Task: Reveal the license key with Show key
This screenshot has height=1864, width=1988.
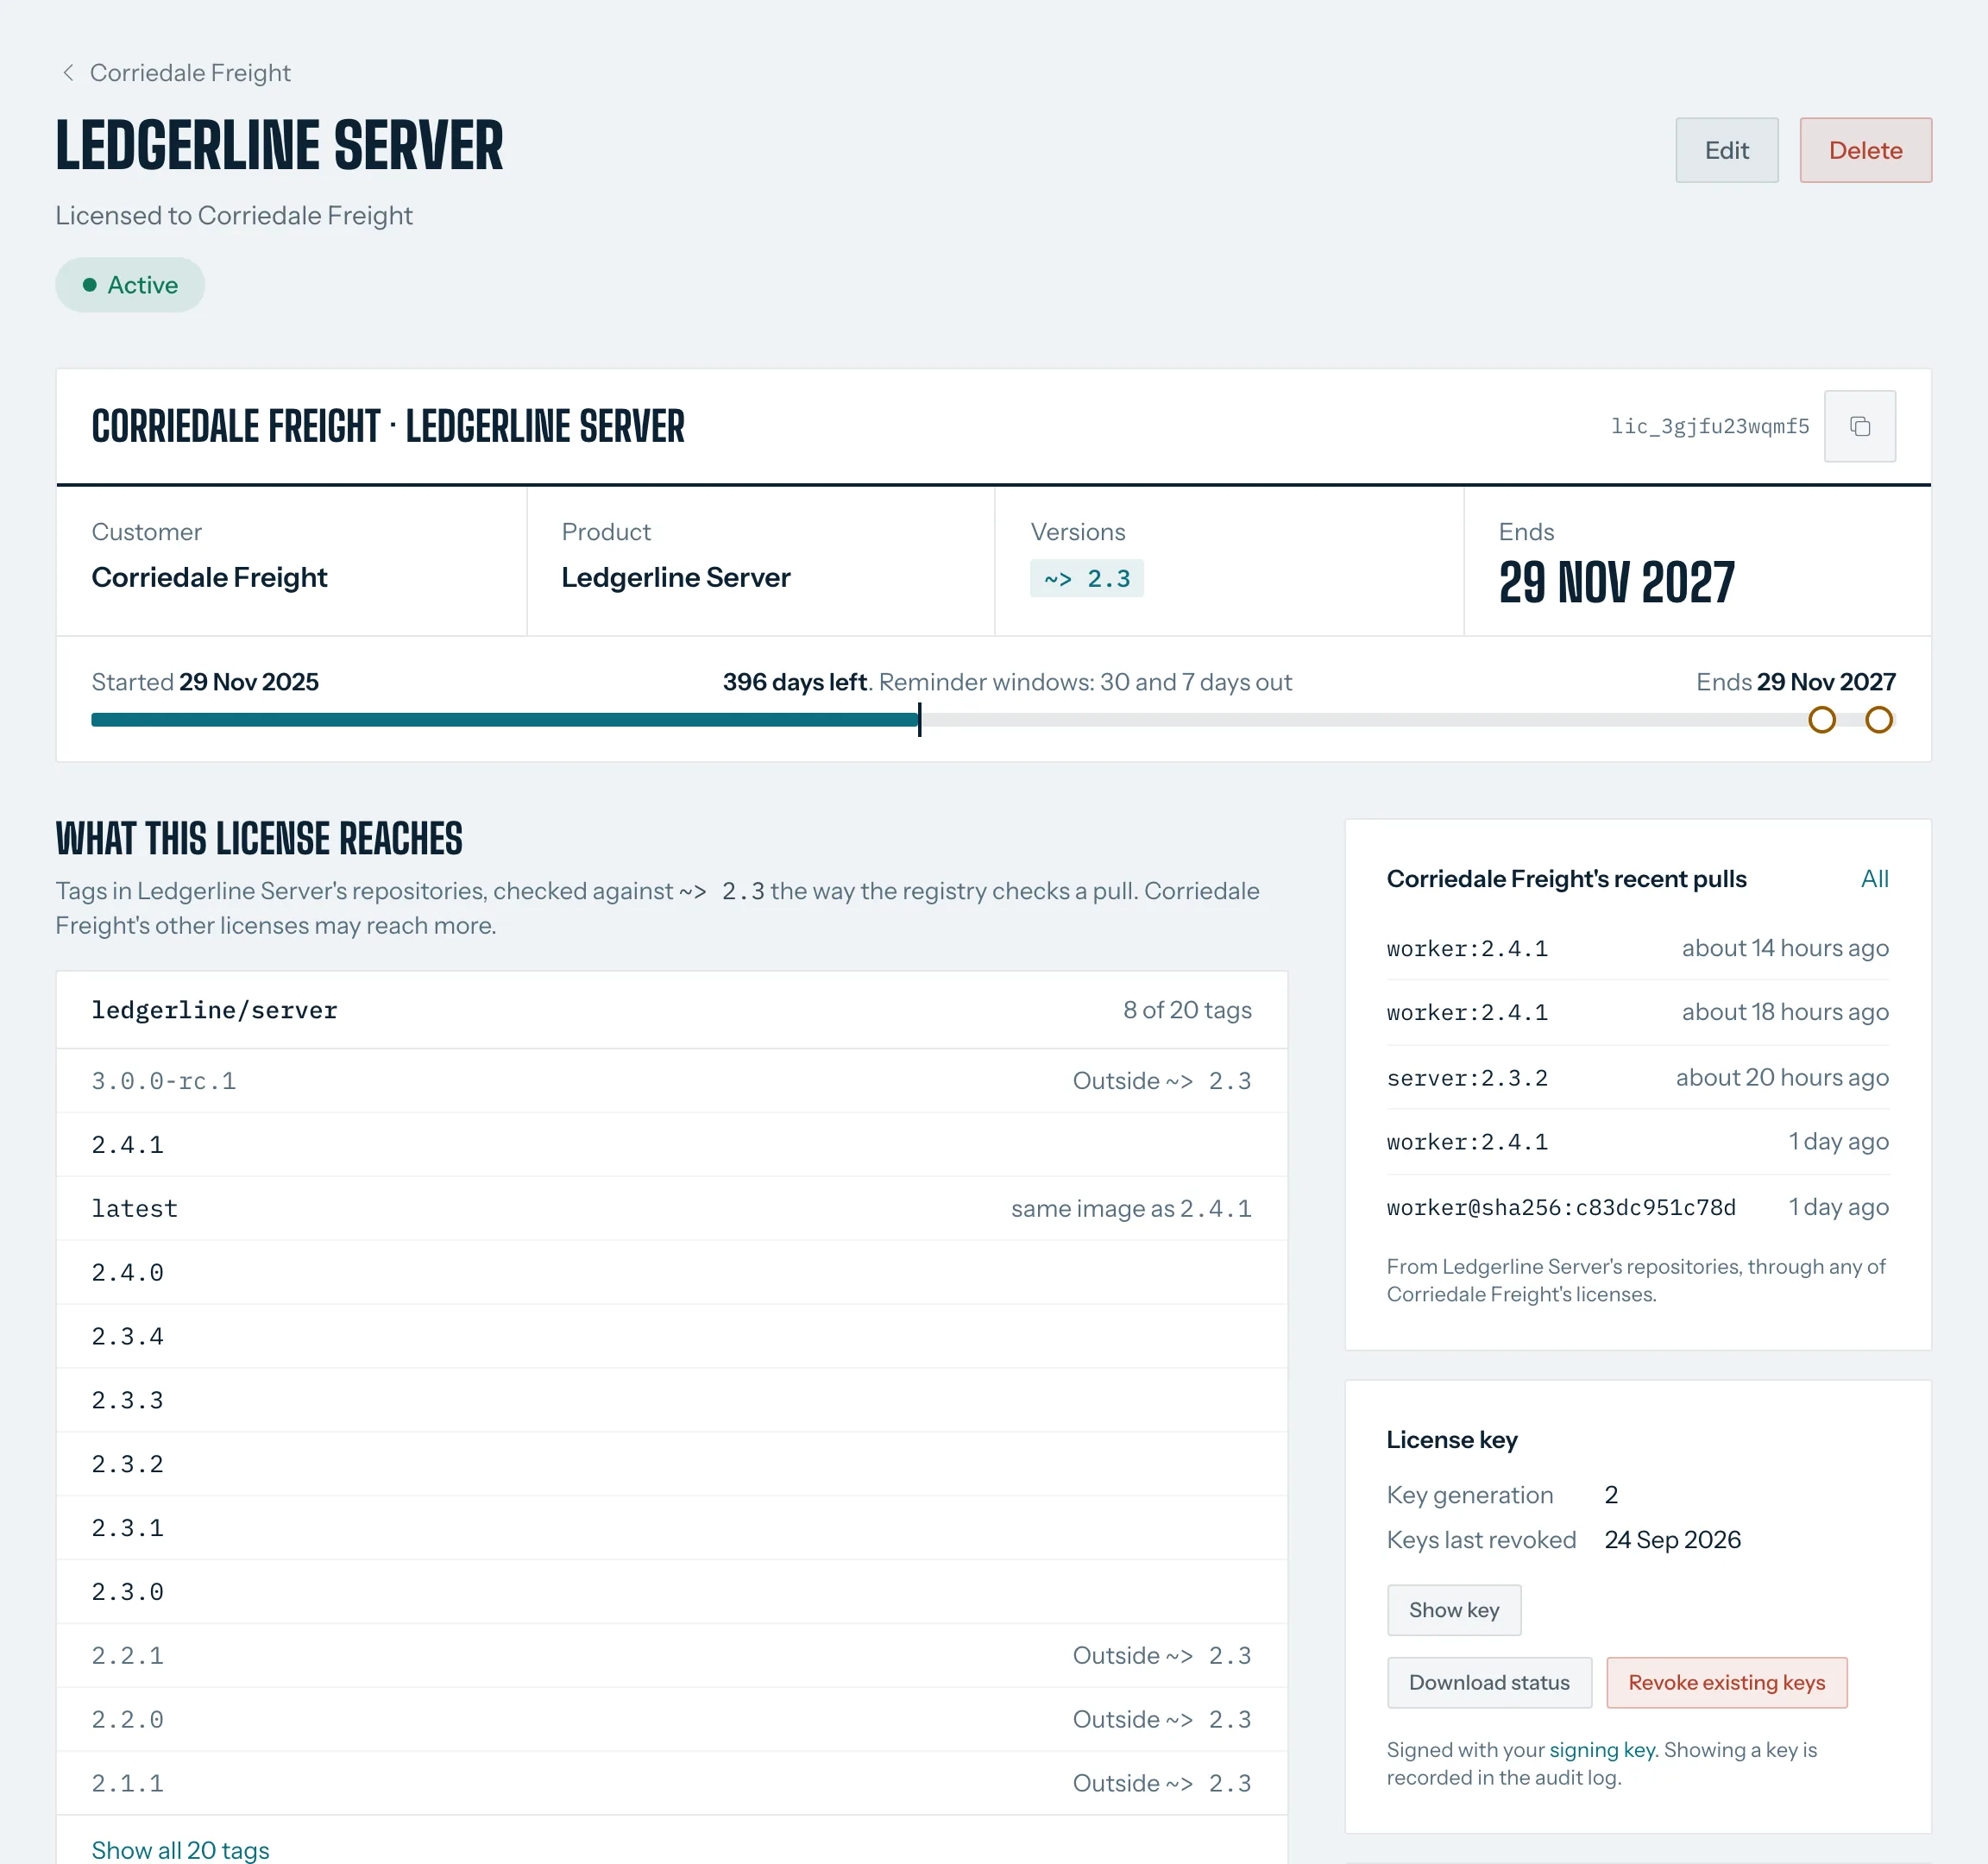Action: pos(1453,1610)
